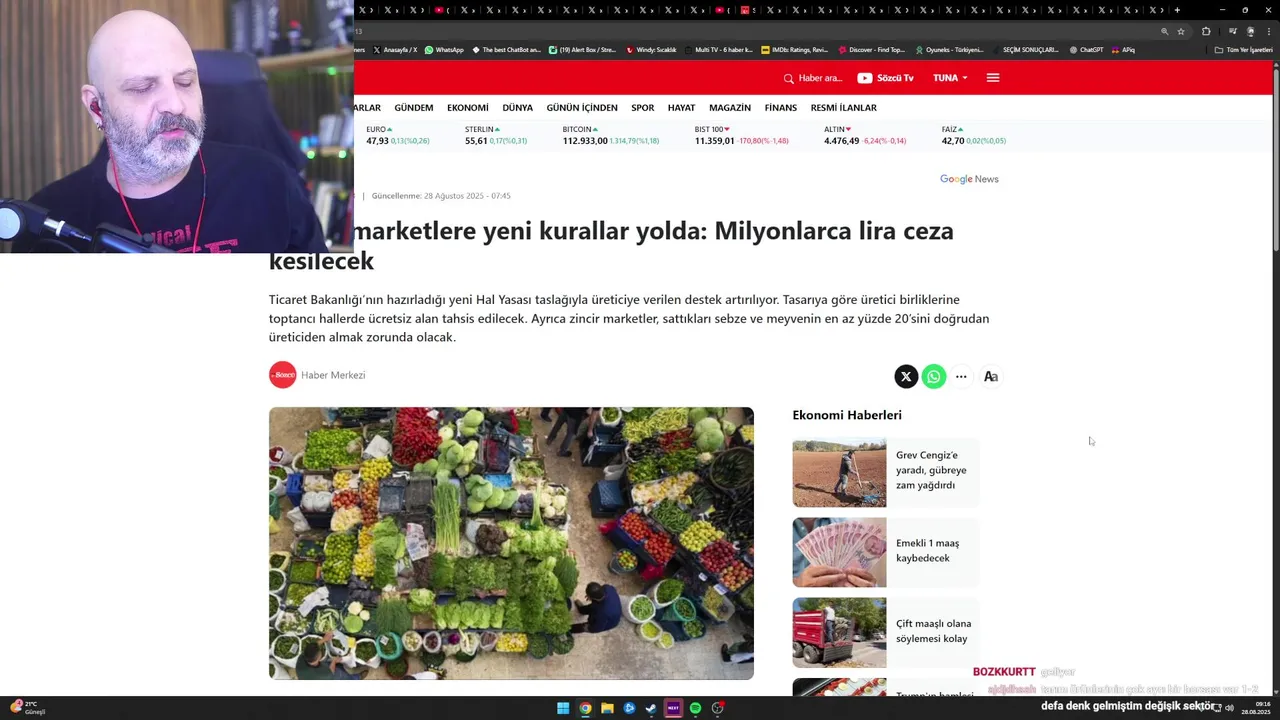Click the ALTIN gold price
1280x720 pixels.
[x=865, y=135]
